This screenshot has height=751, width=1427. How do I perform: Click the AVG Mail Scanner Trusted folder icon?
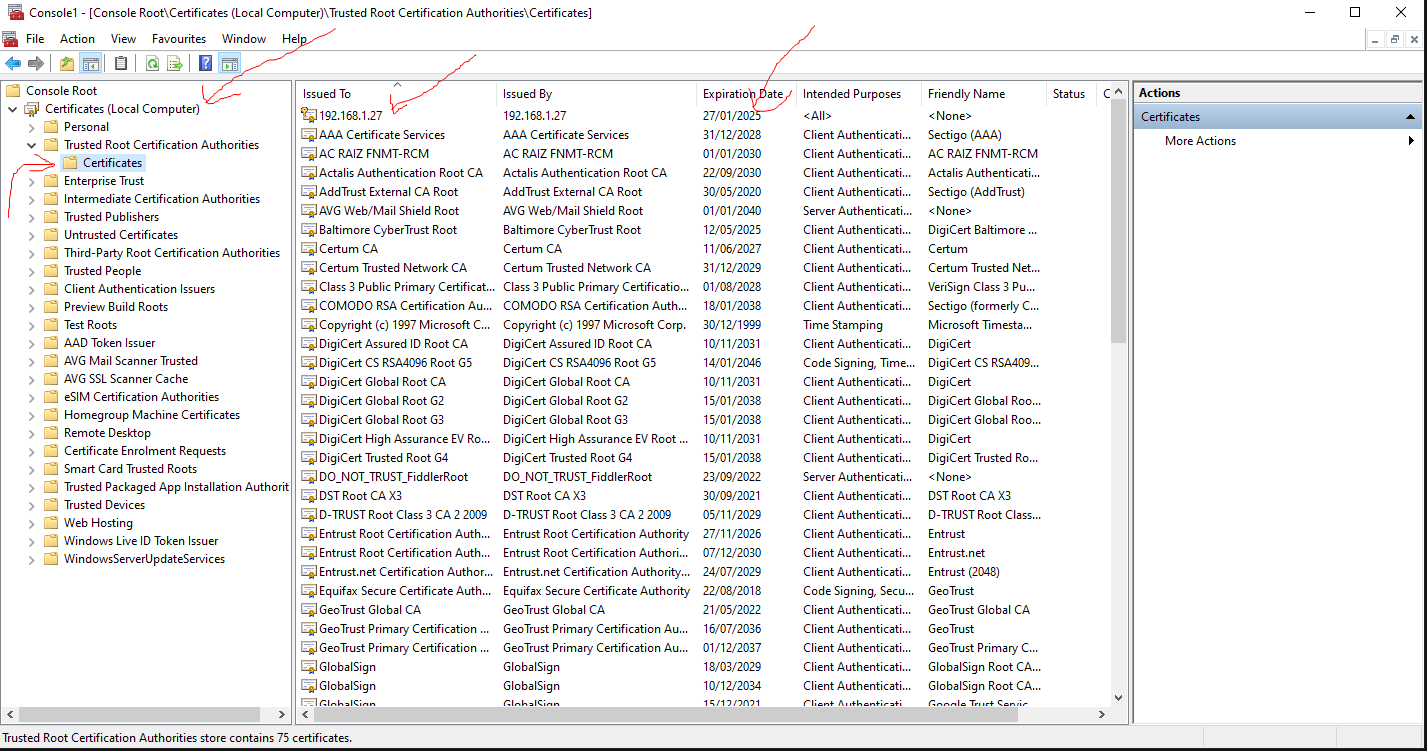[x=51, y=361]
